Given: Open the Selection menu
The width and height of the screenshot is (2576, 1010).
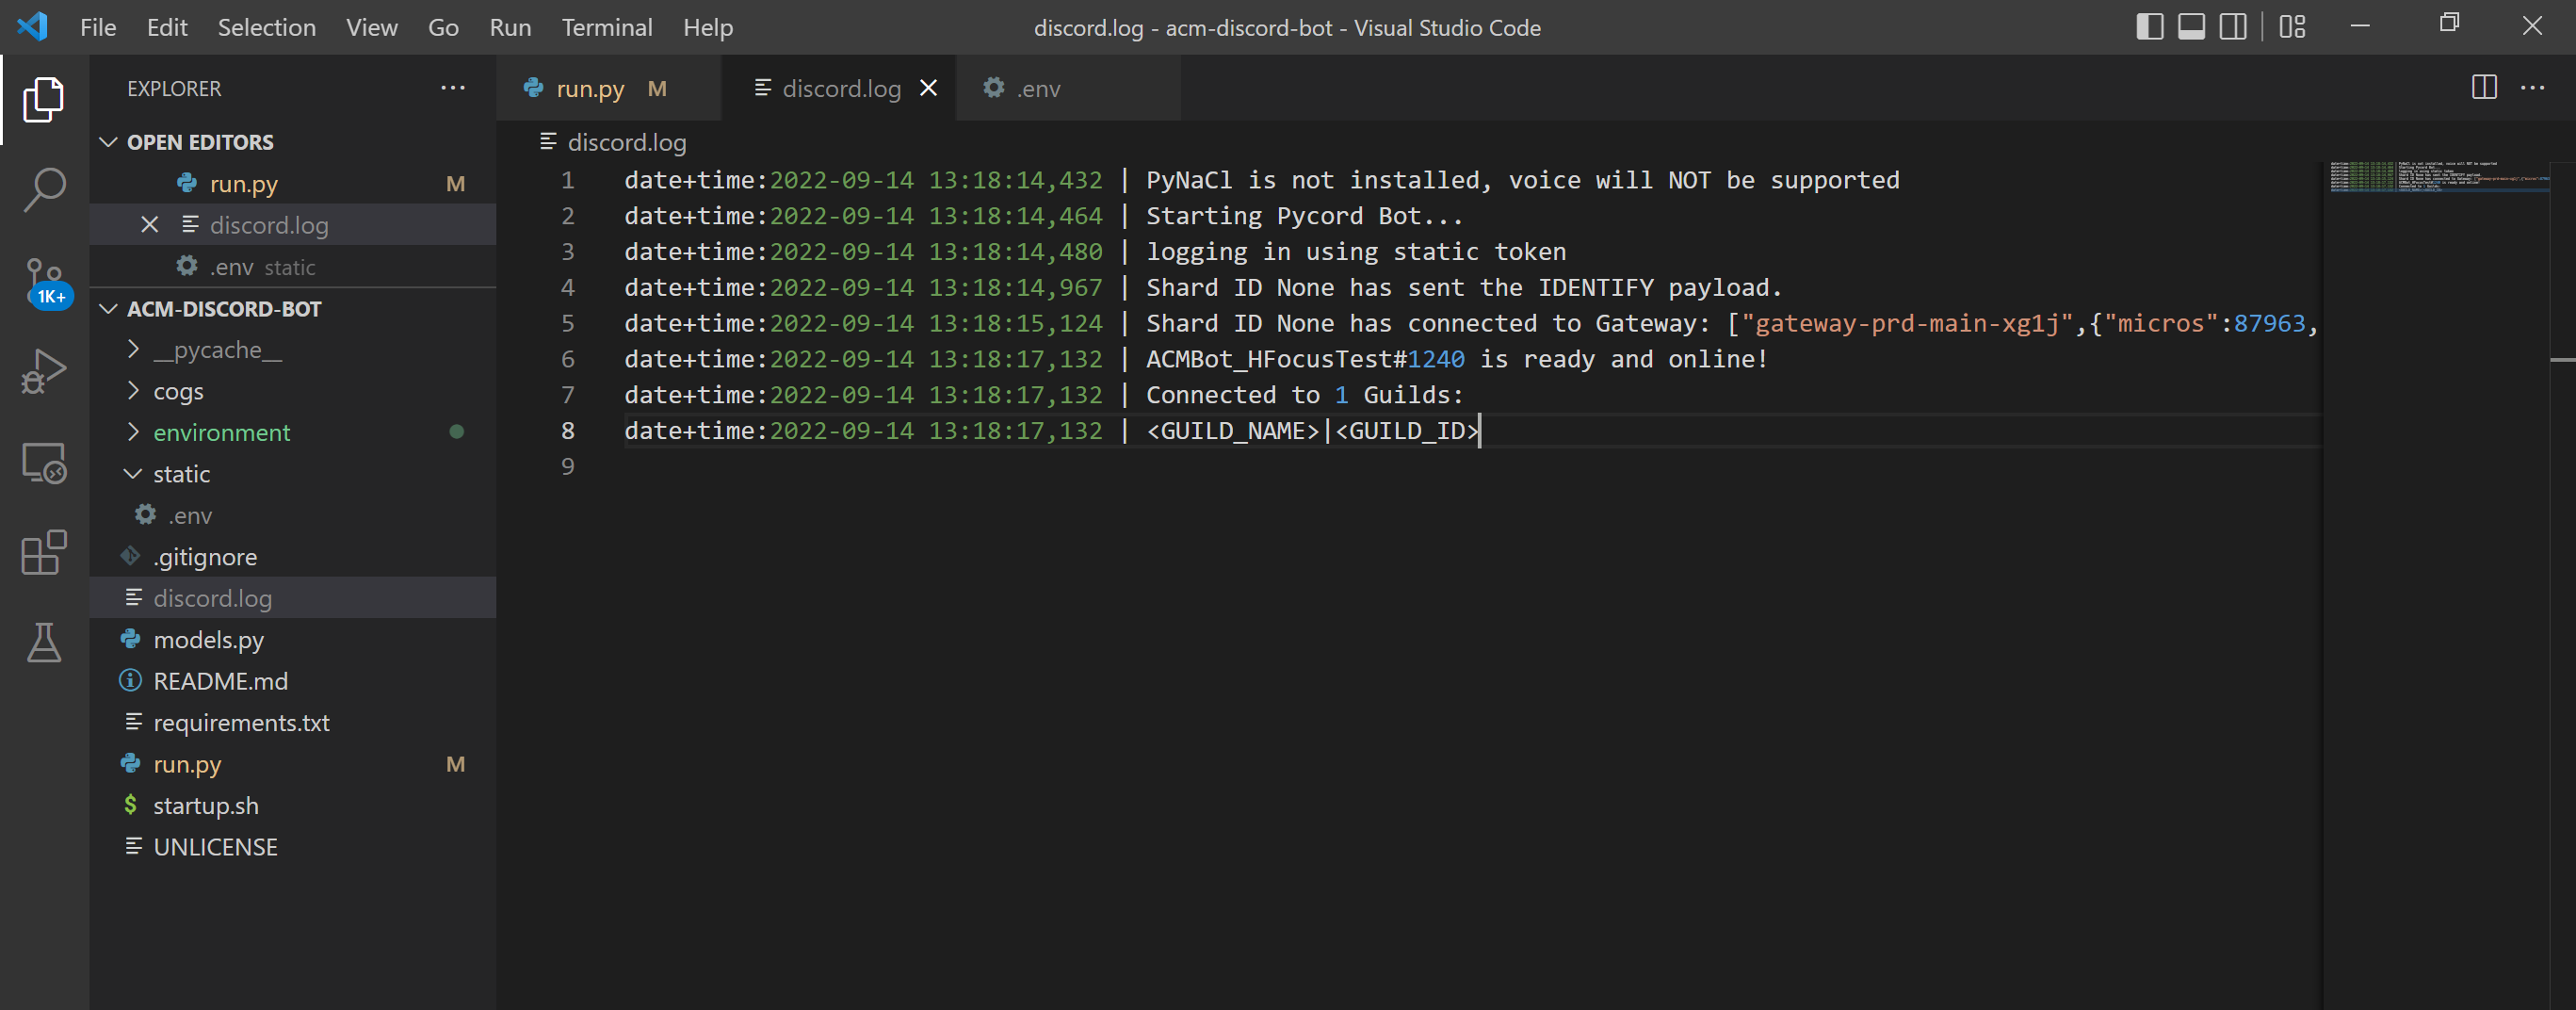Looking at the screenshot, I should click(x=267, y=27).
